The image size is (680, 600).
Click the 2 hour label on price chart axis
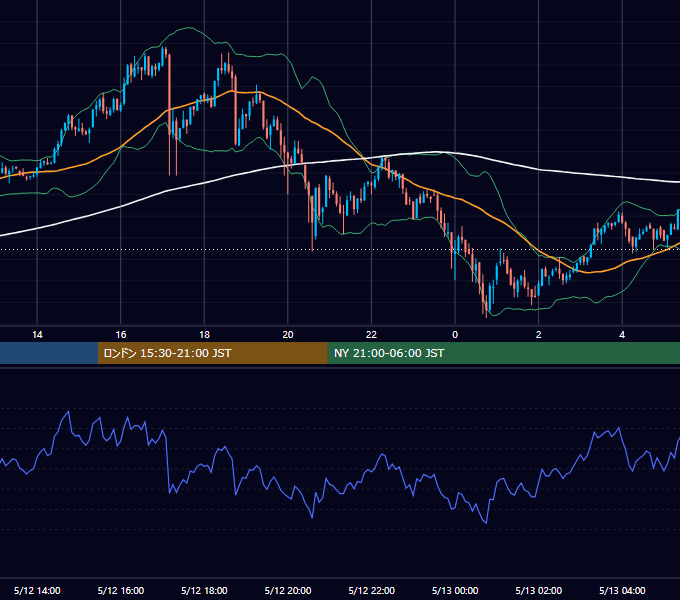tap(539, 335)
